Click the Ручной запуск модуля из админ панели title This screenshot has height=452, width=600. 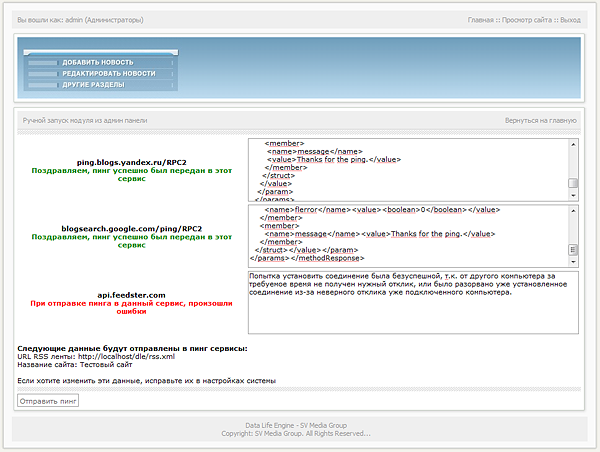click(85, 121)
